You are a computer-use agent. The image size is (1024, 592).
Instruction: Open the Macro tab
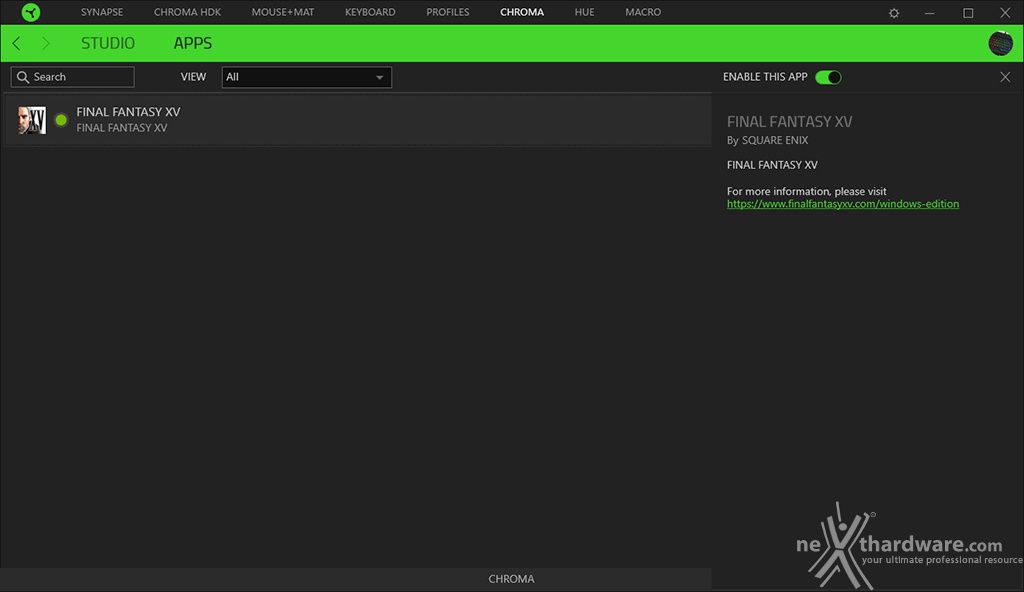(x=643, y=12)
